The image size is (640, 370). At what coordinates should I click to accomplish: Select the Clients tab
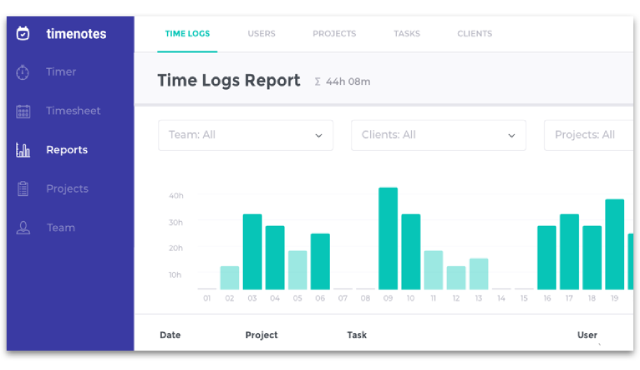(474, 33)
